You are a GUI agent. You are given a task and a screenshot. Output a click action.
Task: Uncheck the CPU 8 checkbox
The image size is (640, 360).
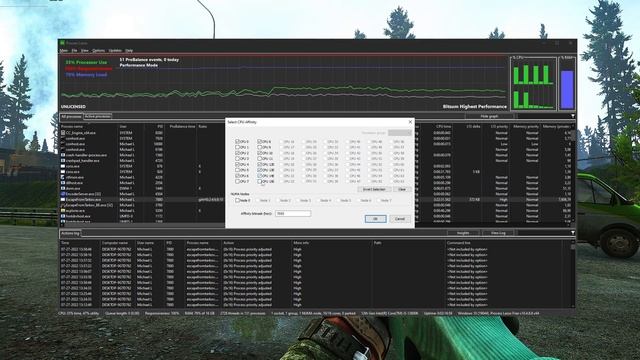click(x=259, y=142)
